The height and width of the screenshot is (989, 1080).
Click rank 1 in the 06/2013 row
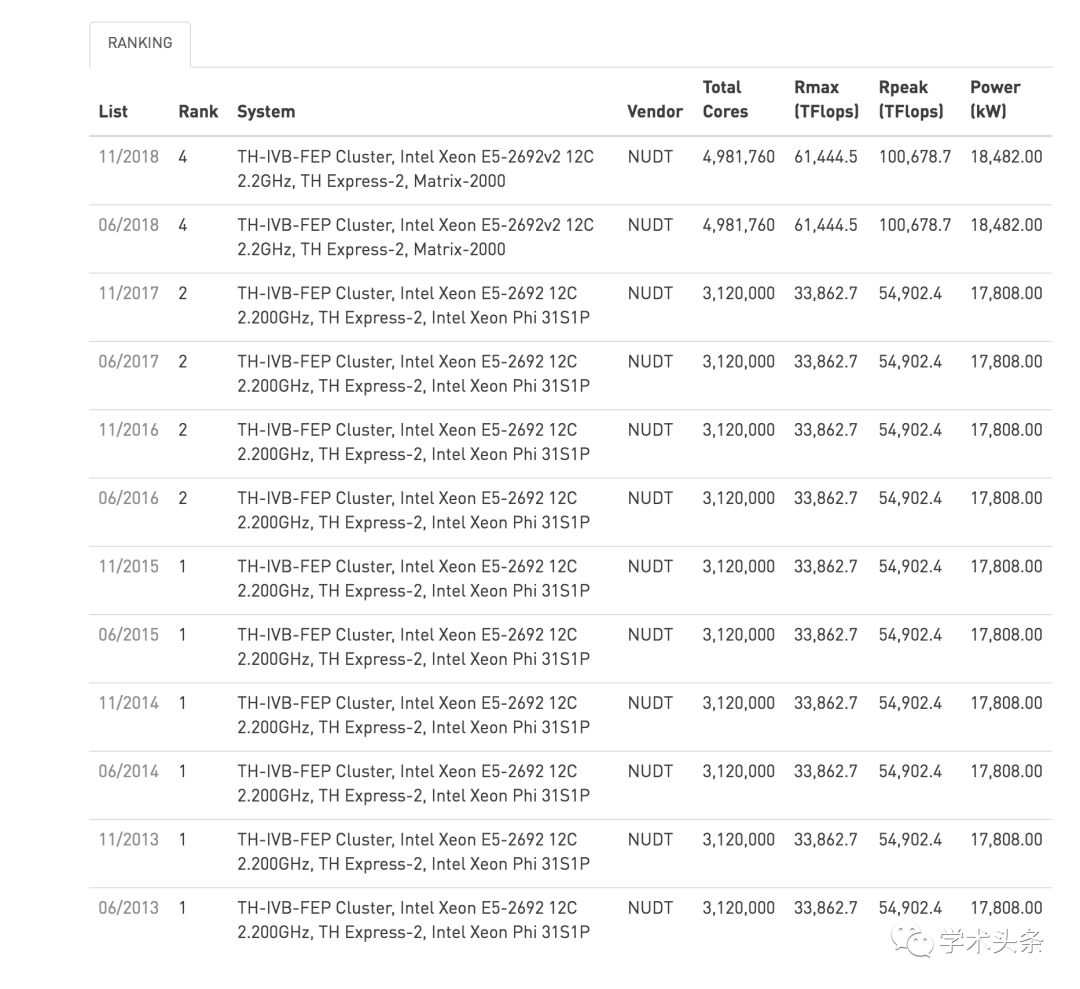[x=183, y=907]
